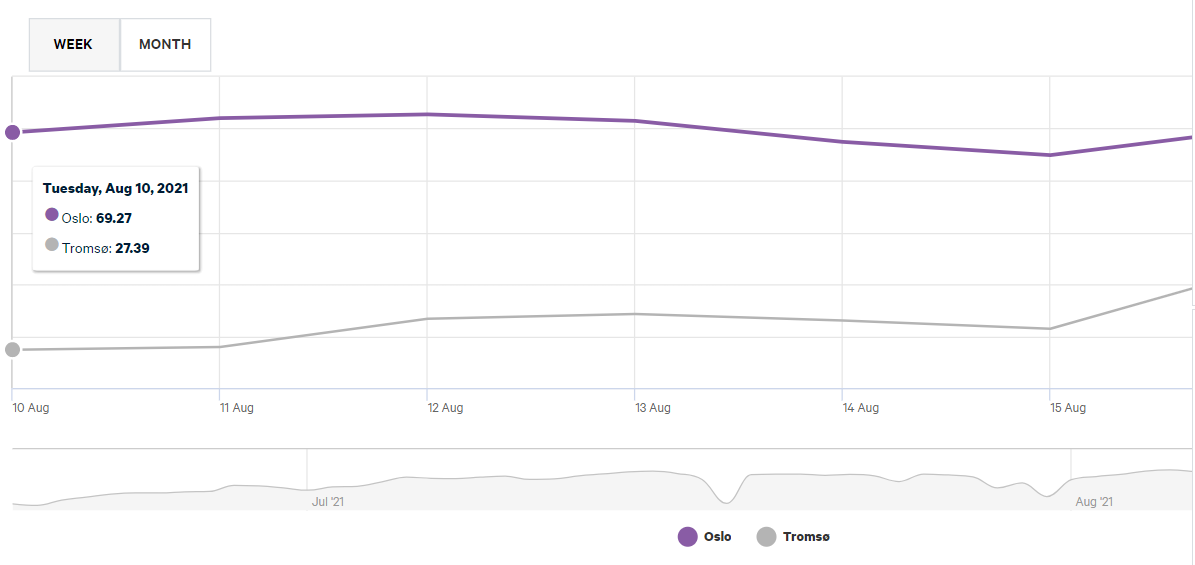Jump to Jul '21 in the navigator timeline
This screenshot has height=565, width=1195.
pyautogui.click(x=328, y=501)
